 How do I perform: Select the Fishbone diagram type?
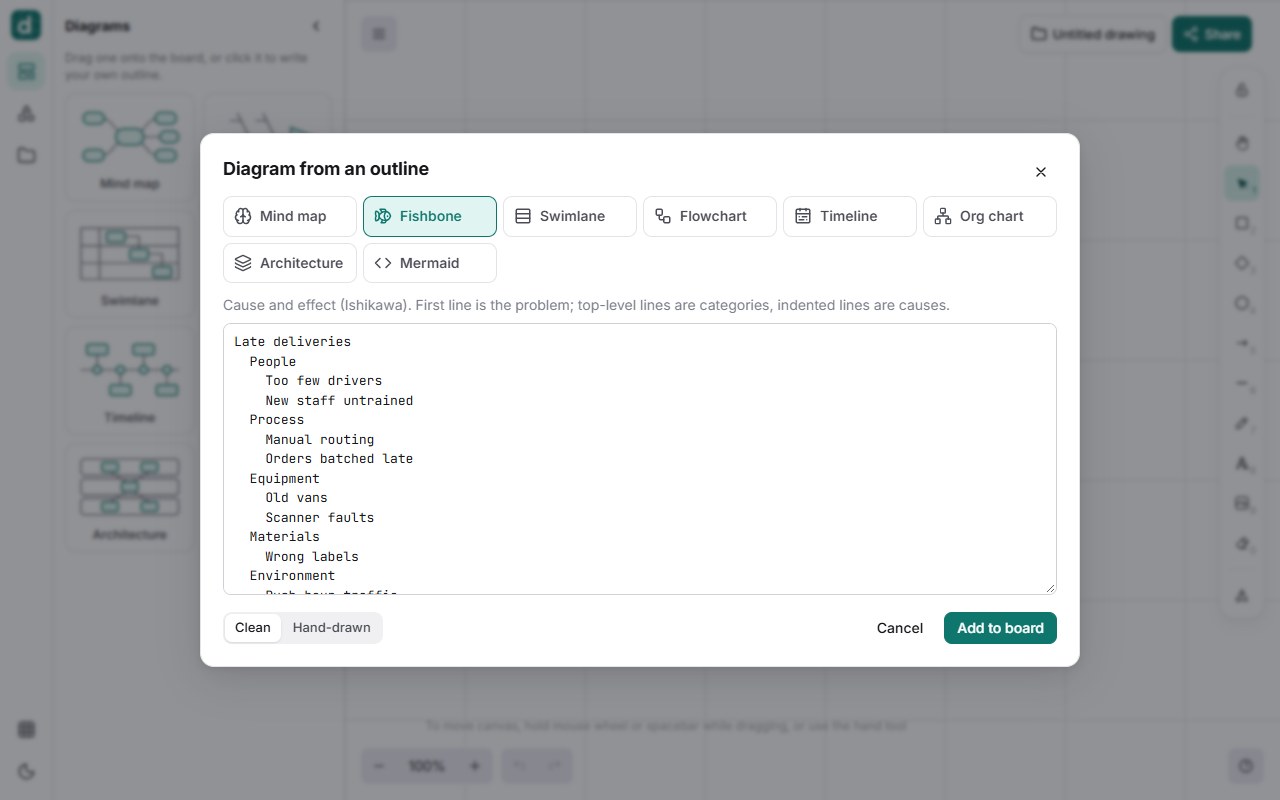pyautogui.click(x=430, y=216)
